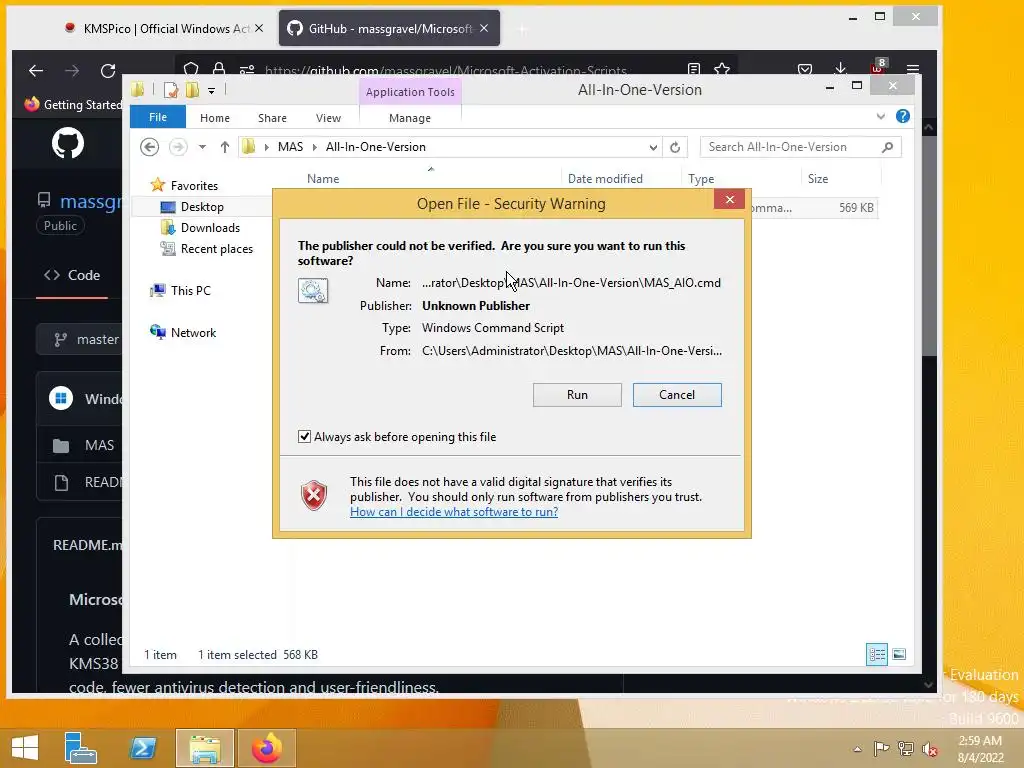Switch Explorer to details view icon

tap(876, 654)
